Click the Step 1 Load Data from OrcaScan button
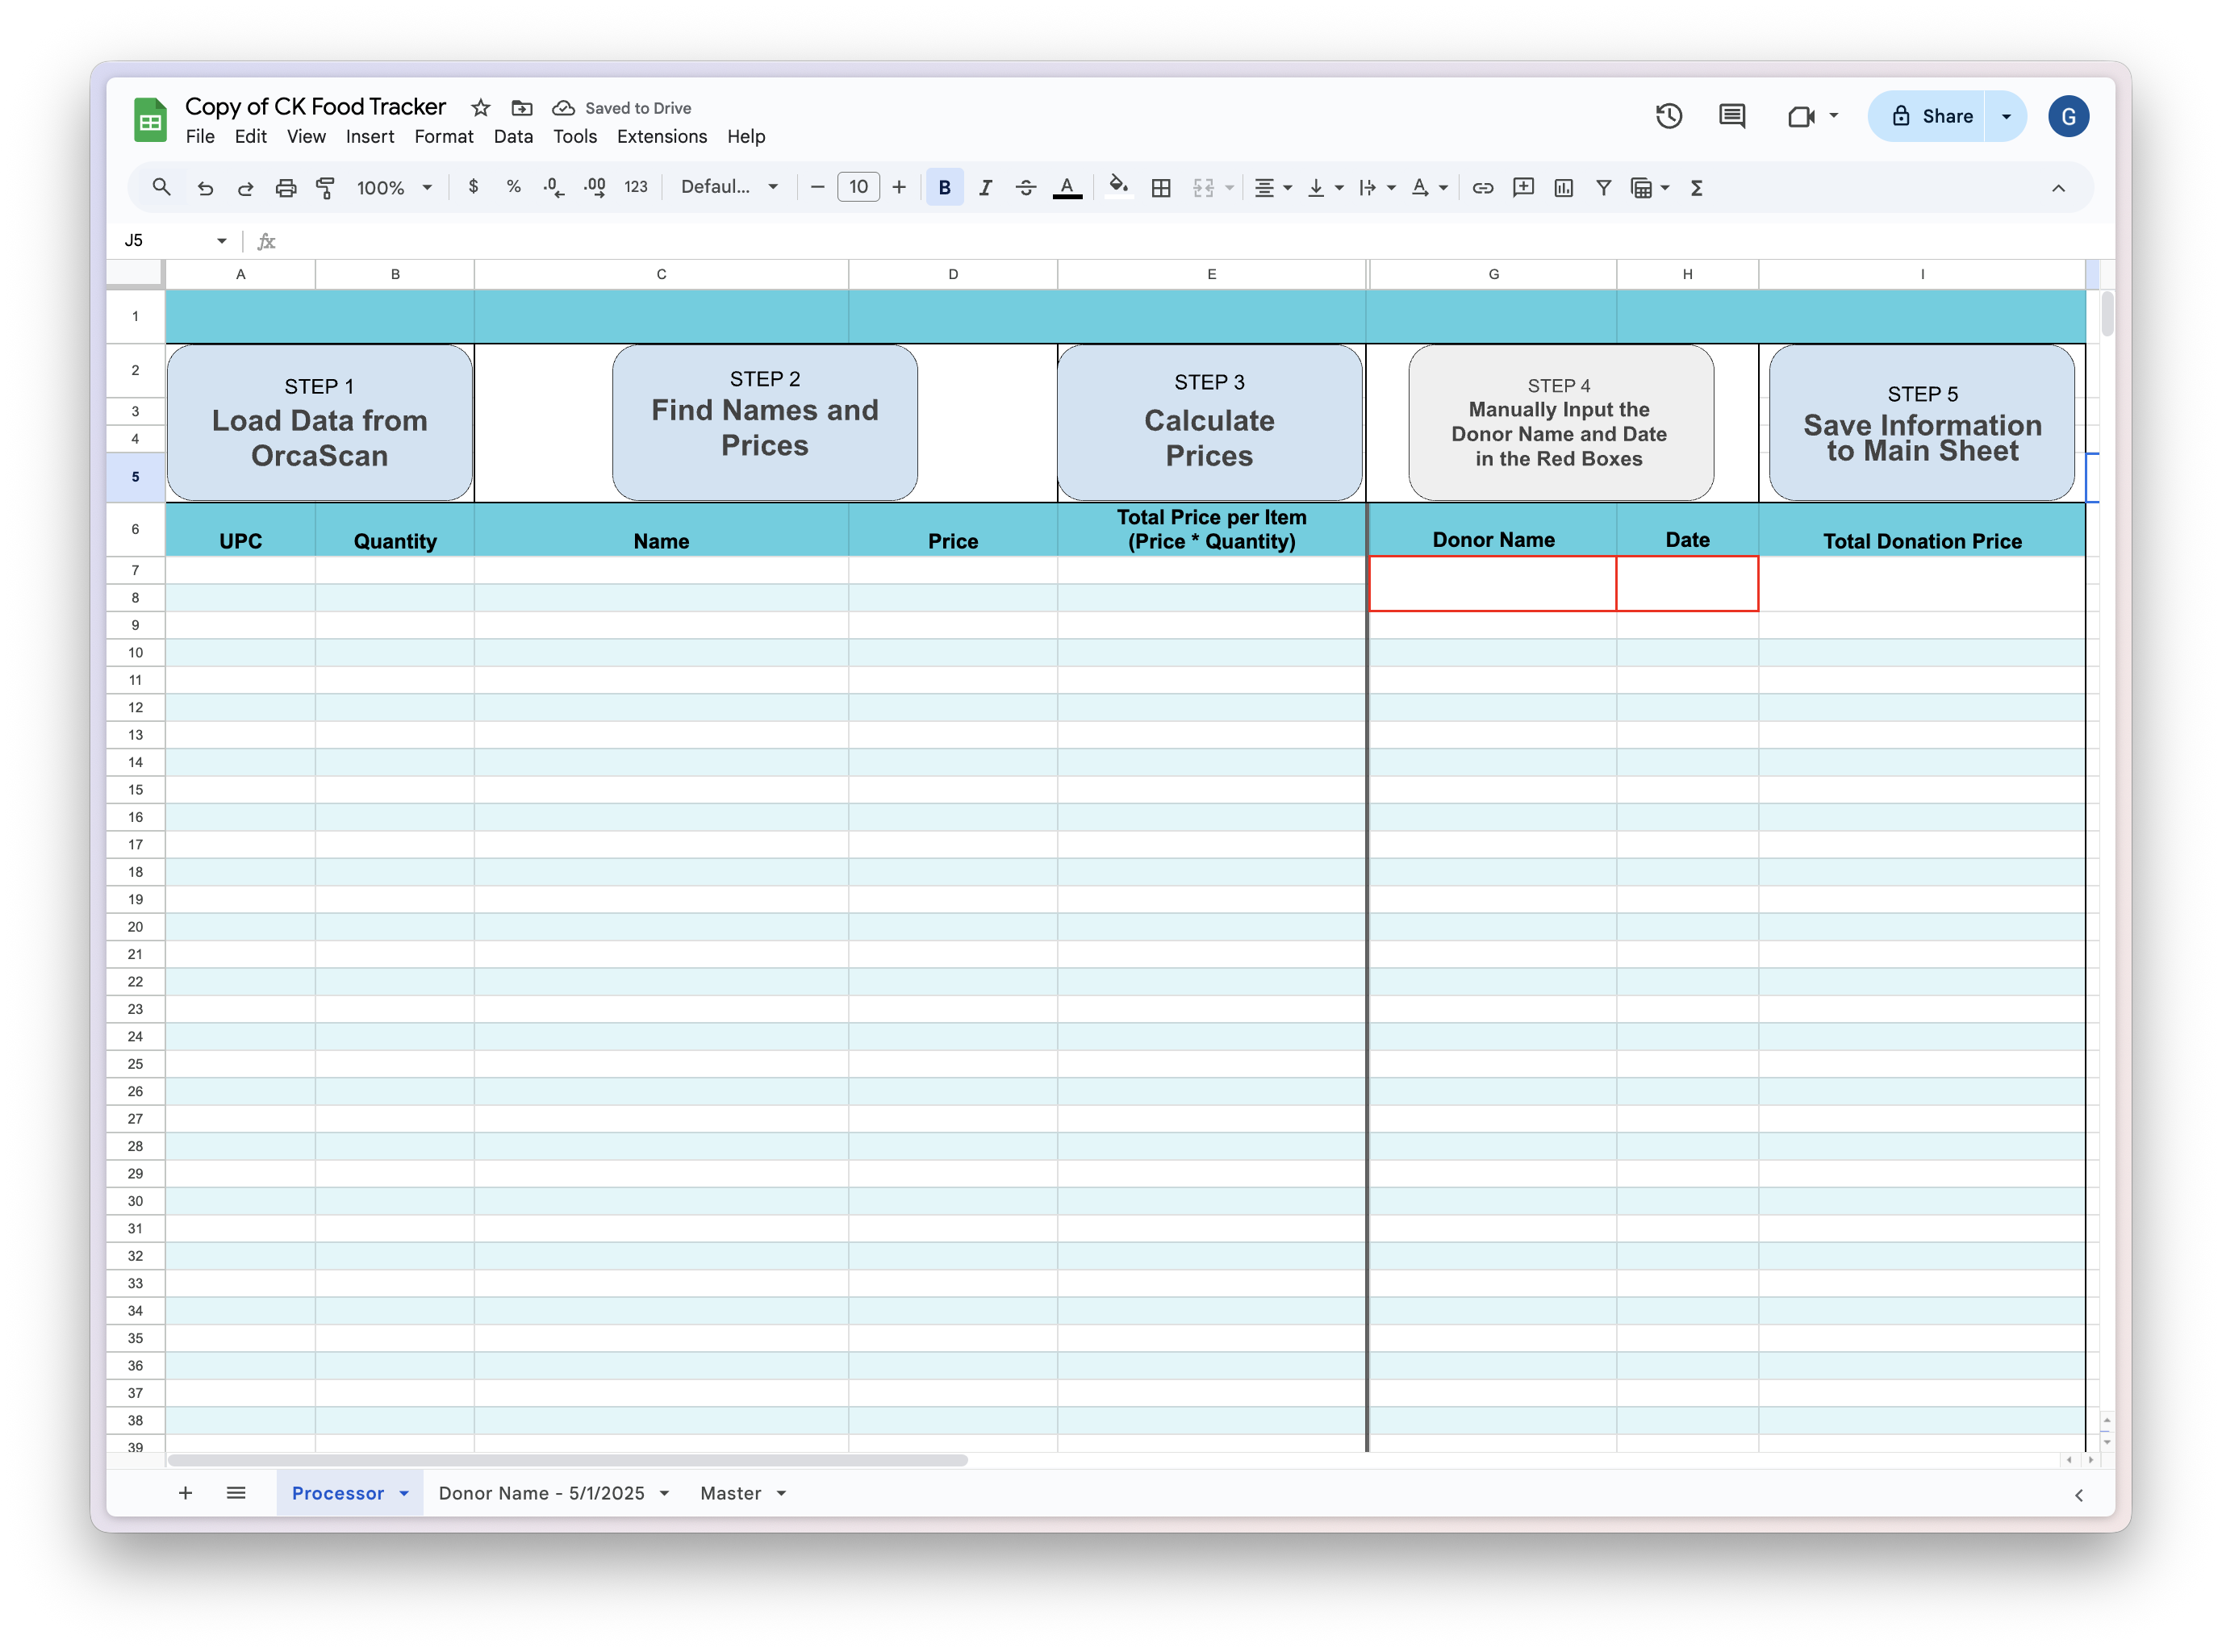Image resolution: width=2222 pixels, height=1652 pixels. (x=319, y=422)
